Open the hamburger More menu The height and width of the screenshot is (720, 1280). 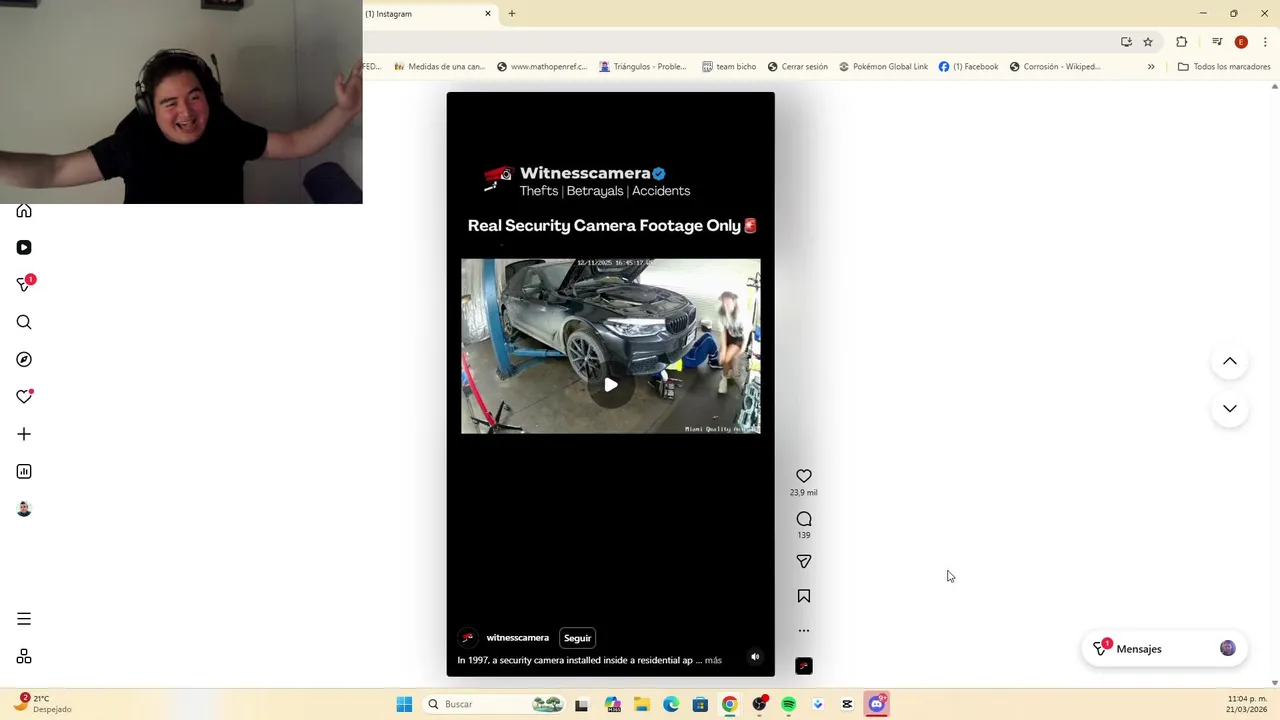point(24,619)
